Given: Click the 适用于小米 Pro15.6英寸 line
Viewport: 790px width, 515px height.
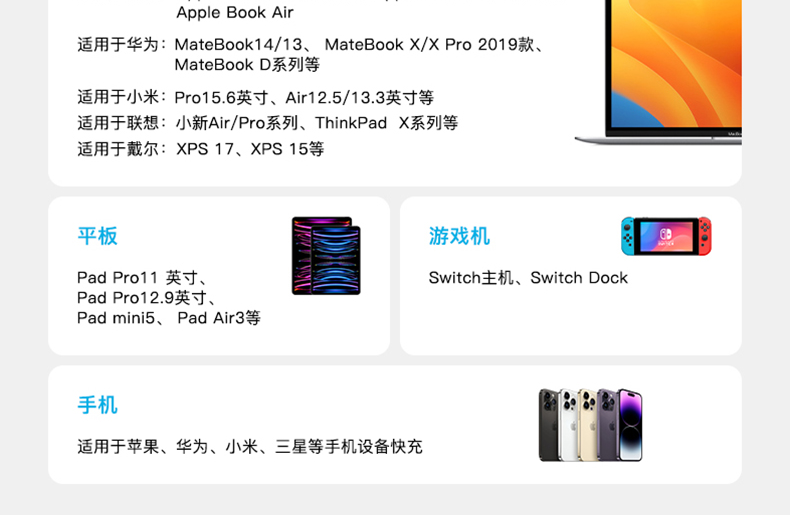Looking at the screenshot, I should 255,97.
